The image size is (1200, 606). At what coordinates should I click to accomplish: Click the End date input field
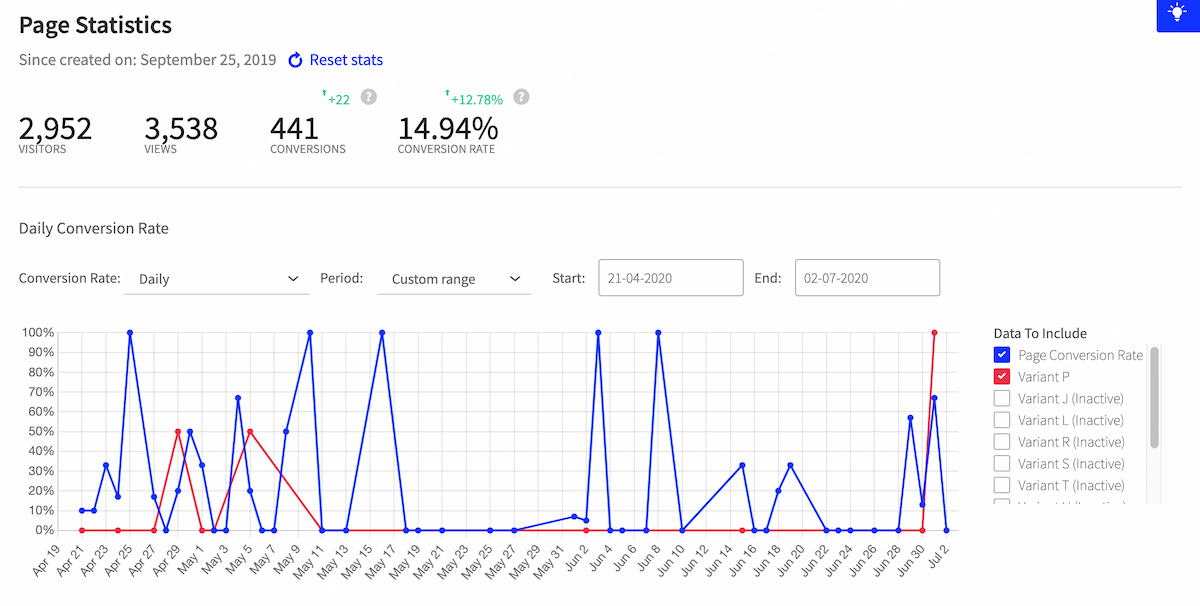[x=867, y=278]
